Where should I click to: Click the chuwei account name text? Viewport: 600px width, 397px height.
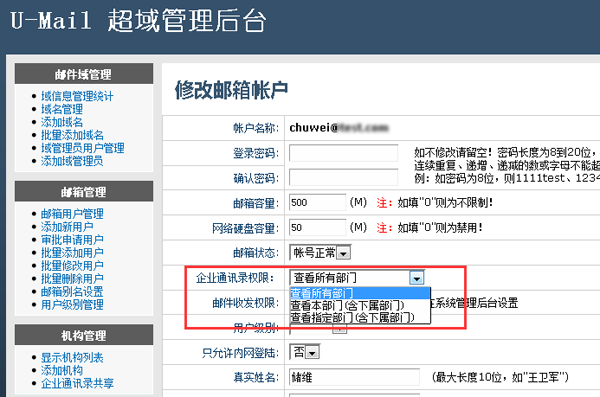click(x=339, y=128)
